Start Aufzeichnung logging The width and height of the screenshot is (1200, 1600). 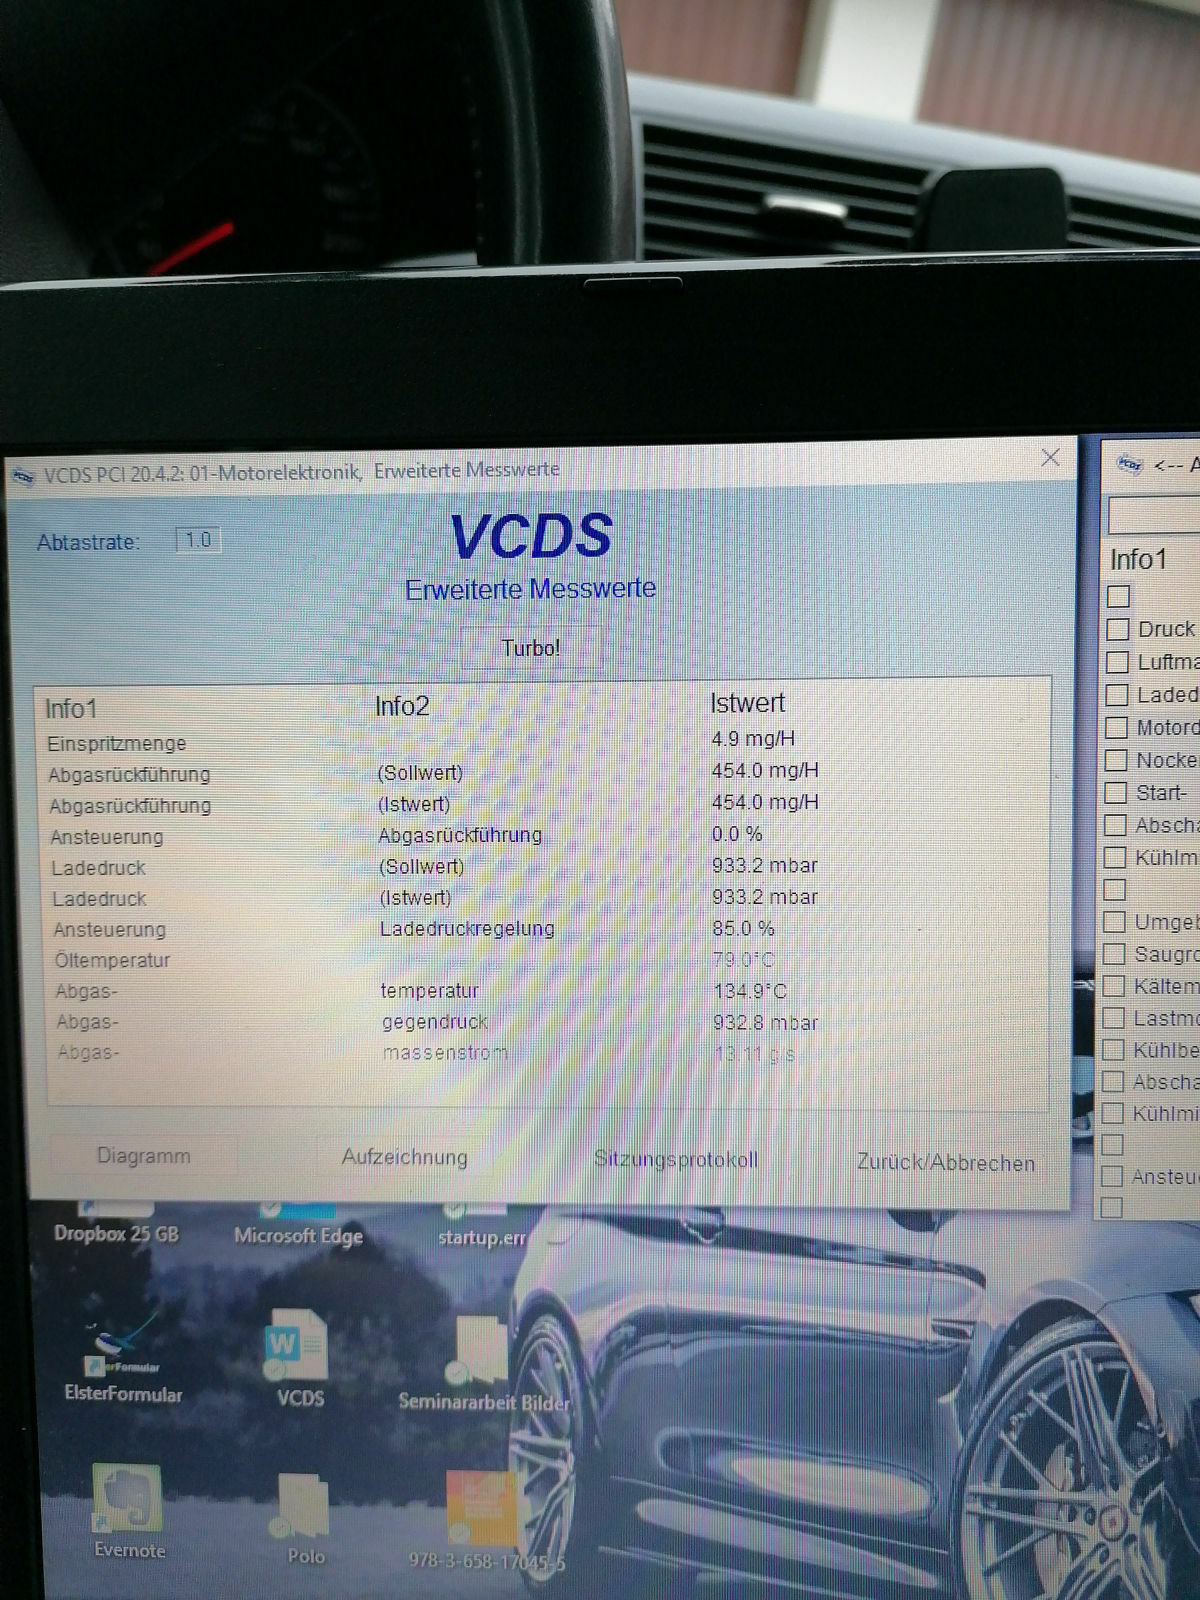click(x=405, y=1157)
